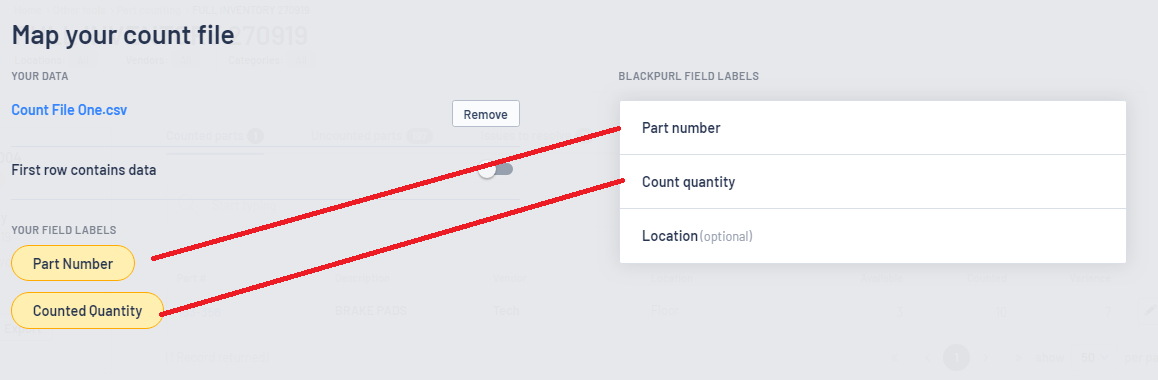Open the Vendors filter dropdown
1158x380 pixels.
coord(187,61)
